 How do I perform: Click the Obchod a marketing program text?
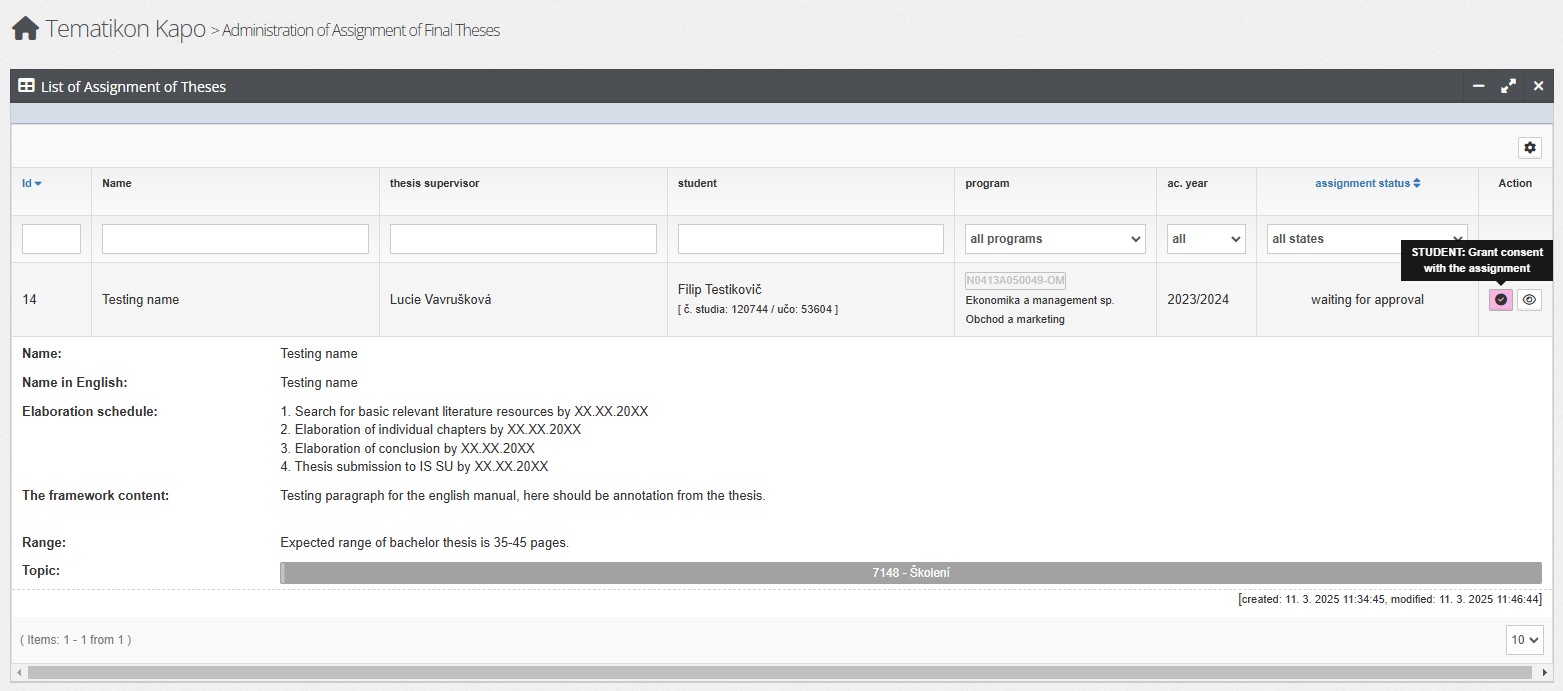(x=1015, y=319)
